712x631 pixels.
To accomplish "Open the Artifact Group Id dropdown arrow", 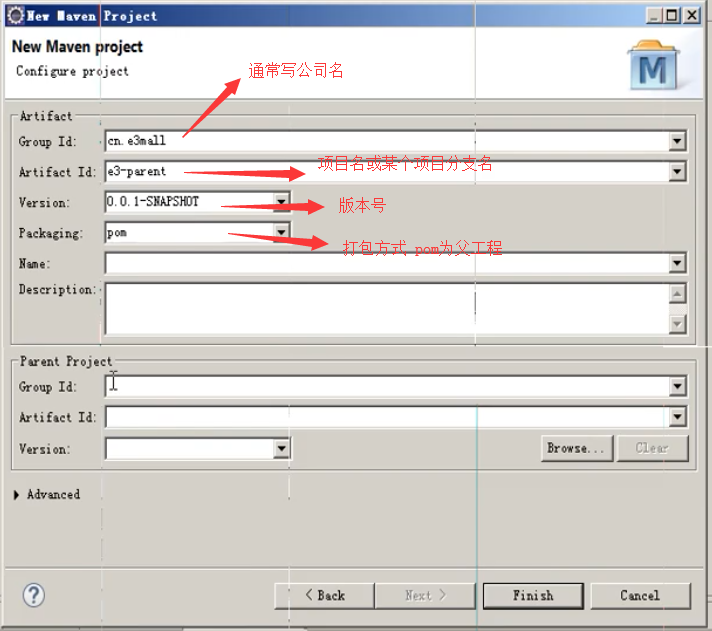I will (x=677, y=141).
